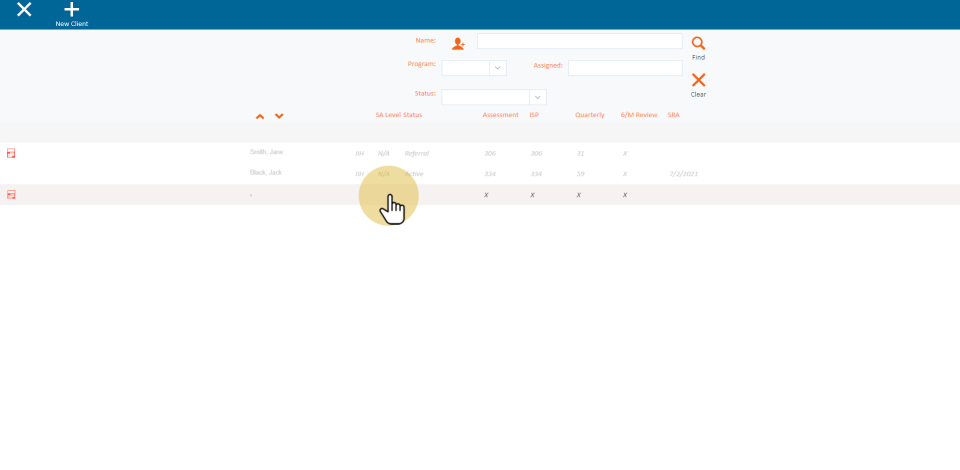Click the Find magnifier icon
The height and width of the screenshot is (470, 960).
[x=698, y=43]
